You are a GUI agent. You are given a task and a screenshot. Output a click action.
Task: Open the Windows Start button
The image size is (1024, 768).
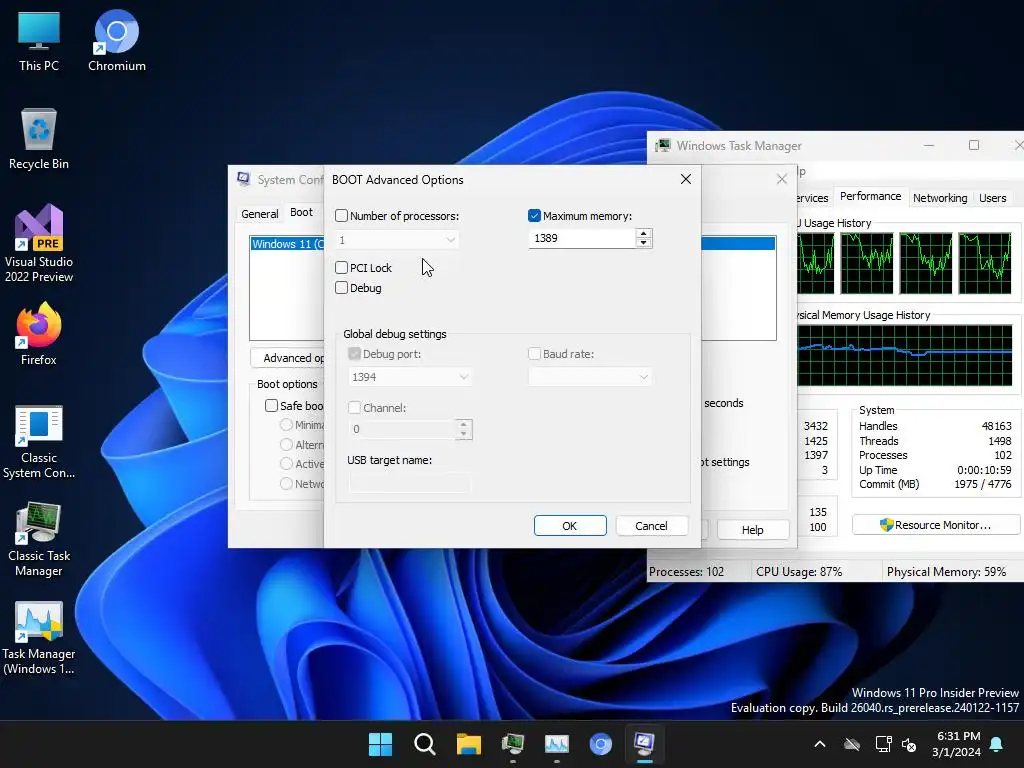[x=380, y=744]
